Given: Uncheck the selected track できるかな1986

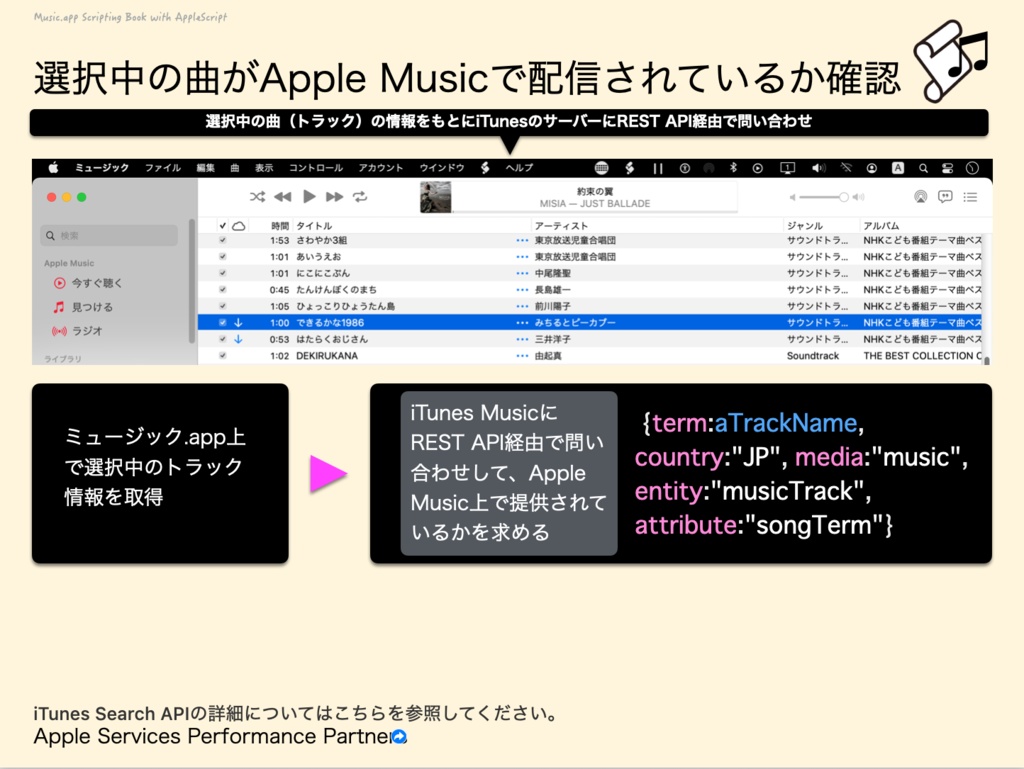Looking at the screenshot, I should [221, 322].
